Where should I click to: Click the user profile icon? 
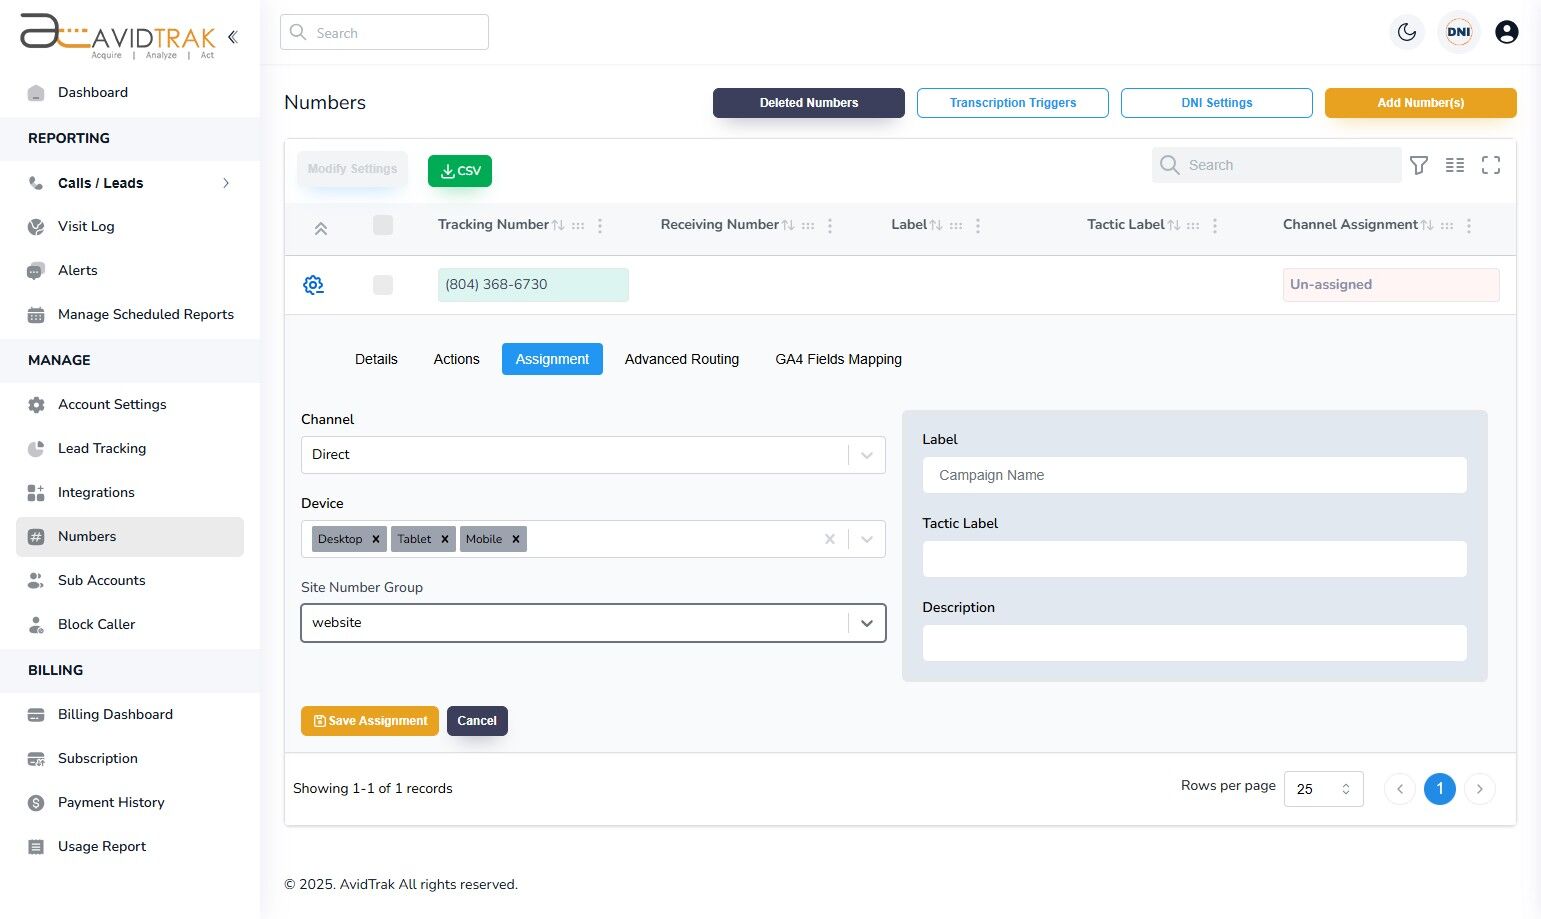(1506, 31)
